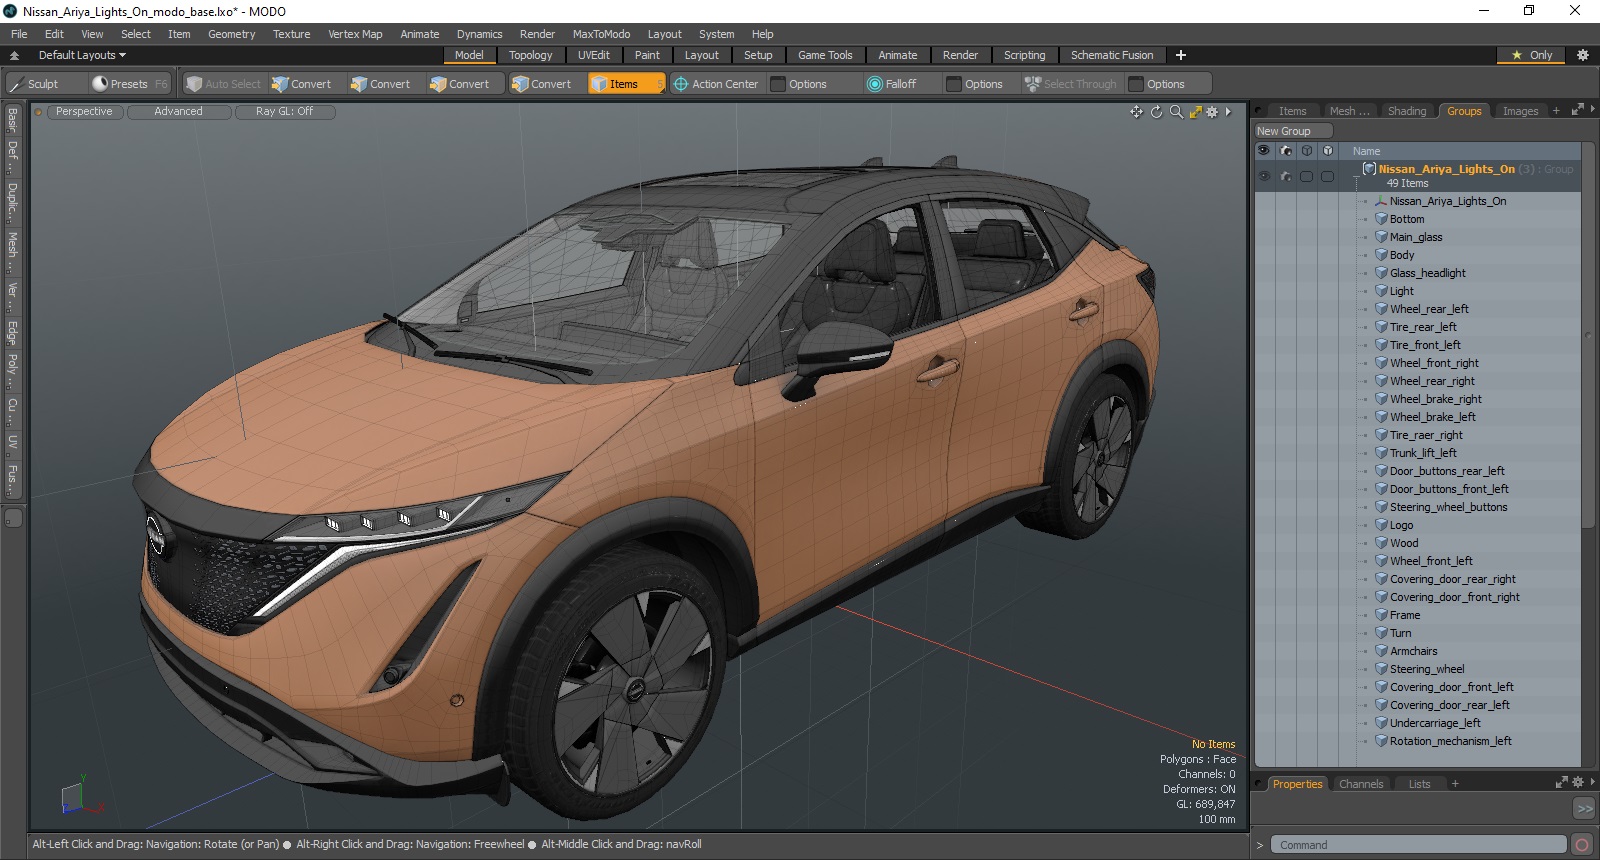Click the prompt arrow before the Command field
This screenshot has height=860, width=1600.
point(1260,845)
